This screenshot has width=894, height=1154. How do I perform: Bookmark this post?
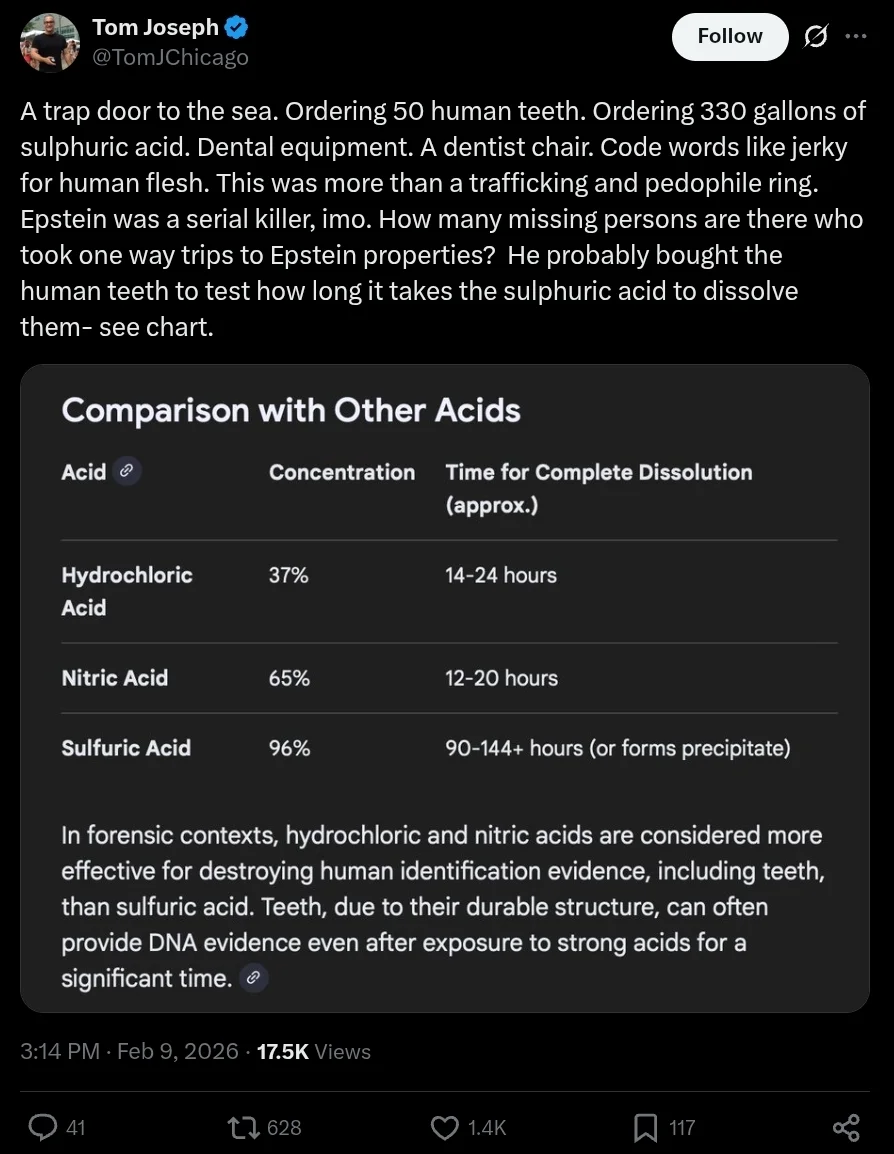[x=645, y=1128]
